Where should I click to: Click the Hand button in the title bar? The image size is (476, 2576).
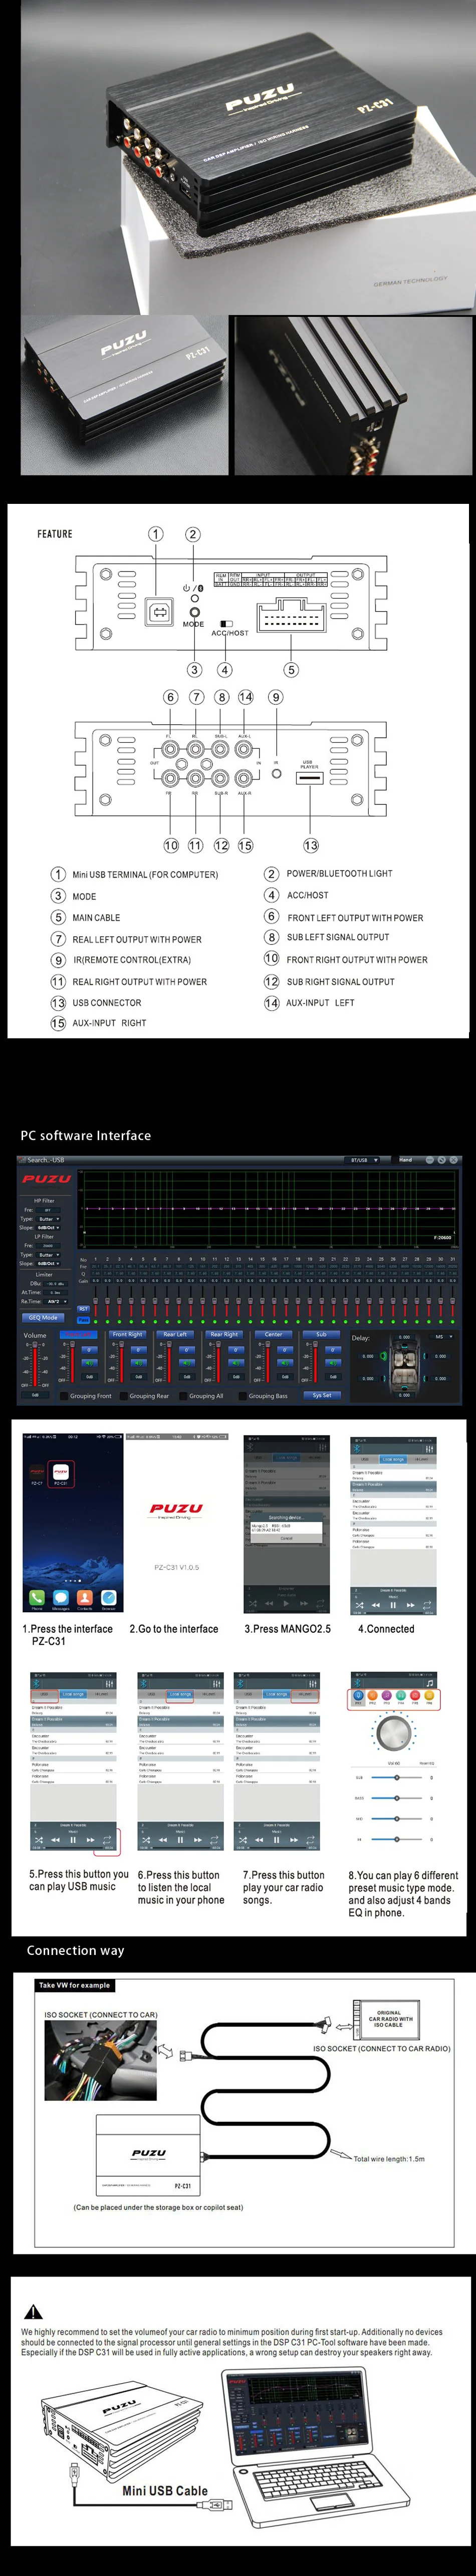click(x=405, y=1160)
